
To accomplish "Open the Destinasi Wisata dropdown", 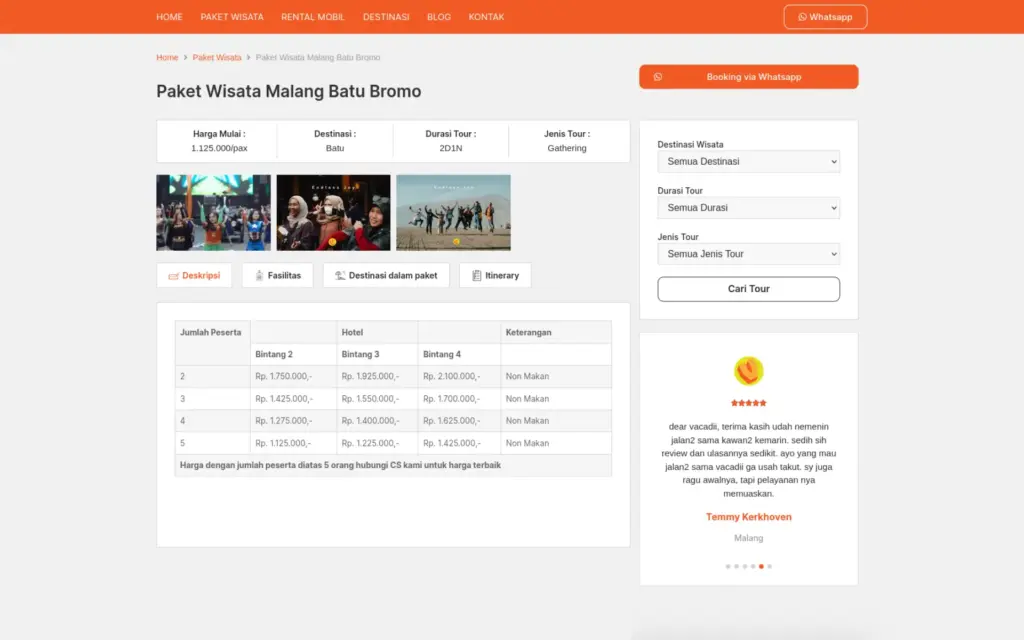I will (x=748, y=161).
